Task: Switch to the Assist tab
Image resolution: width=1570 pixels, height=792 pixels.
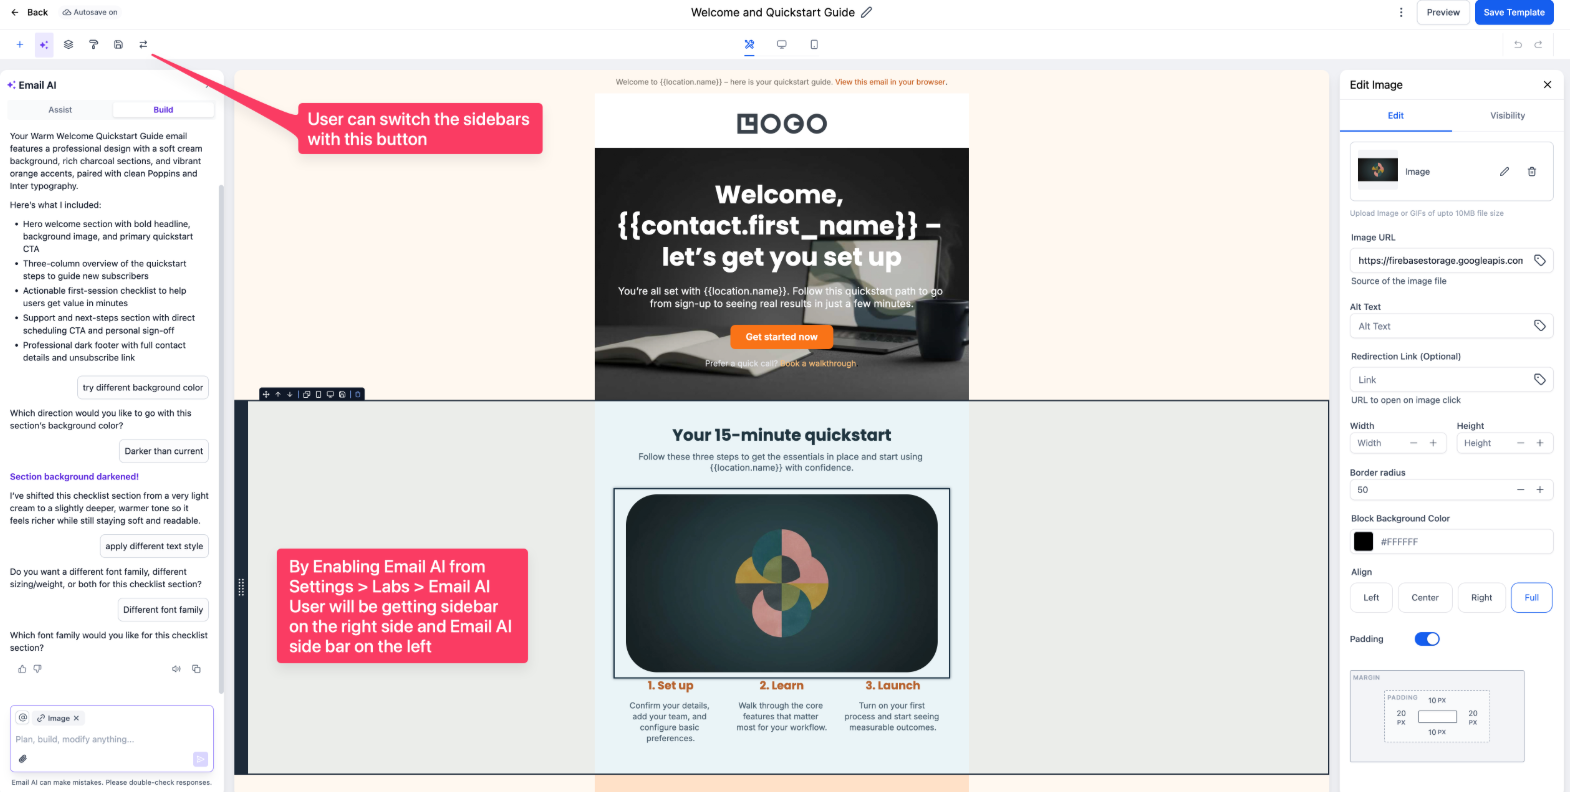Action: [x=60, y=110]
